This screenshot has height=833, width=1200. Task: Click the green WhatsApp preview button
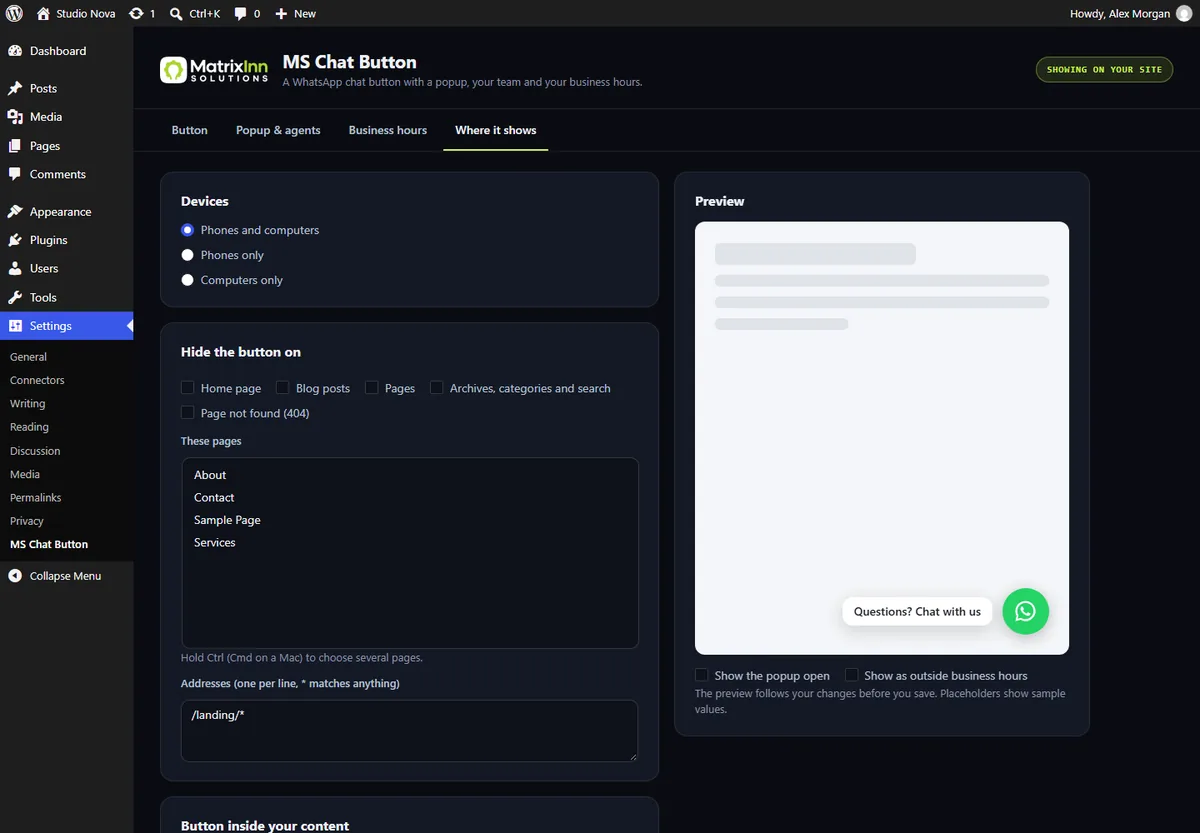click(1025, 611)
